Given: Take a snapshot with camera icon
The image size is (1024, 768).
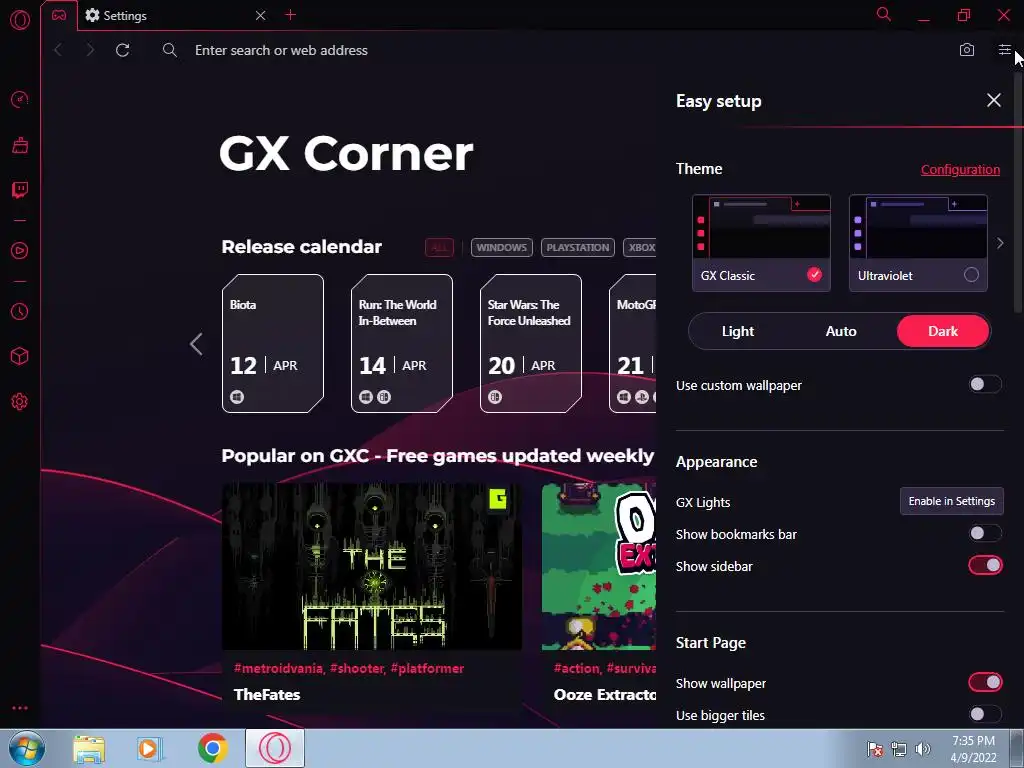Looking at the screenshot, I should coord(967,50).
